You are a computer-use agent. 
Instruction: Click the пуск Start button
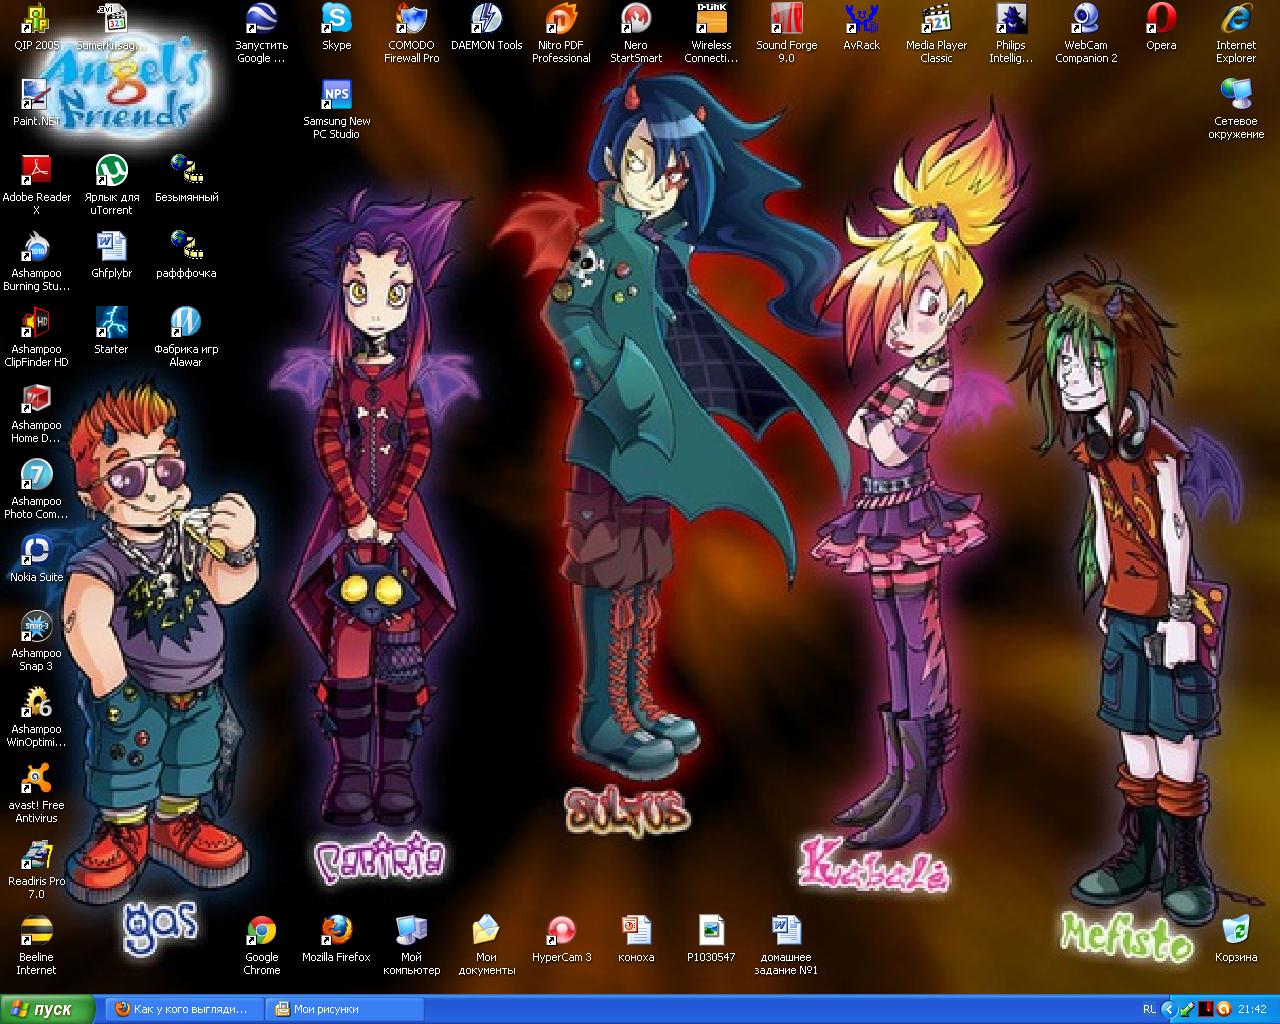coord(48,1009)
